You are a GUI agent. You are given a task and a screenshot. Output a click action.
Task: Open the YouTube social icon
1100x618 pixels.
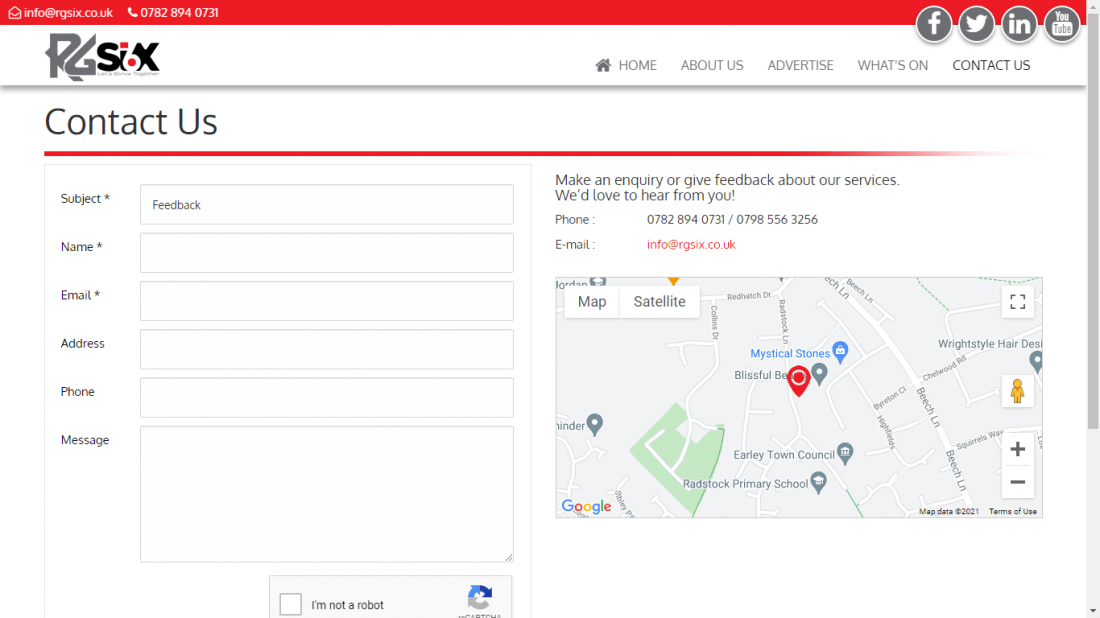pos(1062,25)
